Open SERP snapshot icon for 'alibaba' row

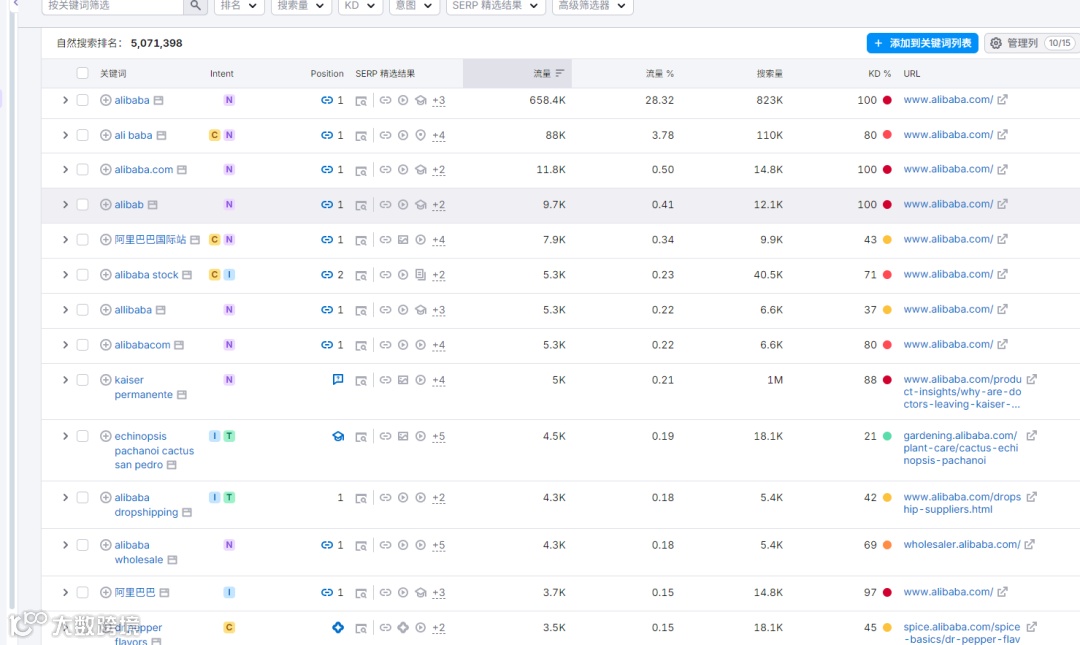pyautogui.click(x=361, y=101)
